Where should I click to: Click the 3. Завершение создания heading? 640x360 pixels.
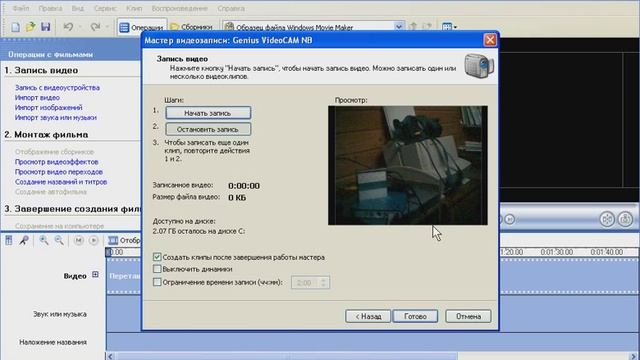(x=73, y=209)
